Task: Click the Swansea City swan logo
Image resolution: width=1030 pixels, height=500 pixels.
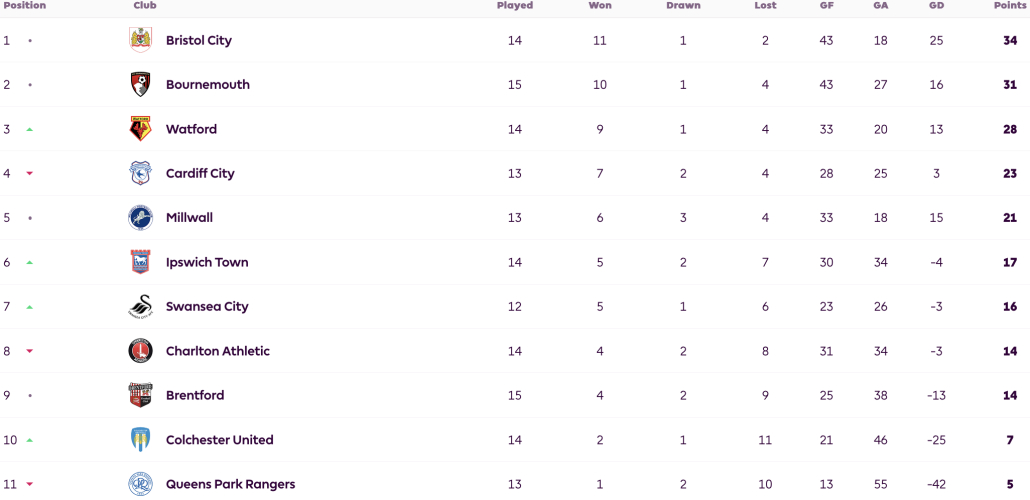Action: click(x=140, y=307)
